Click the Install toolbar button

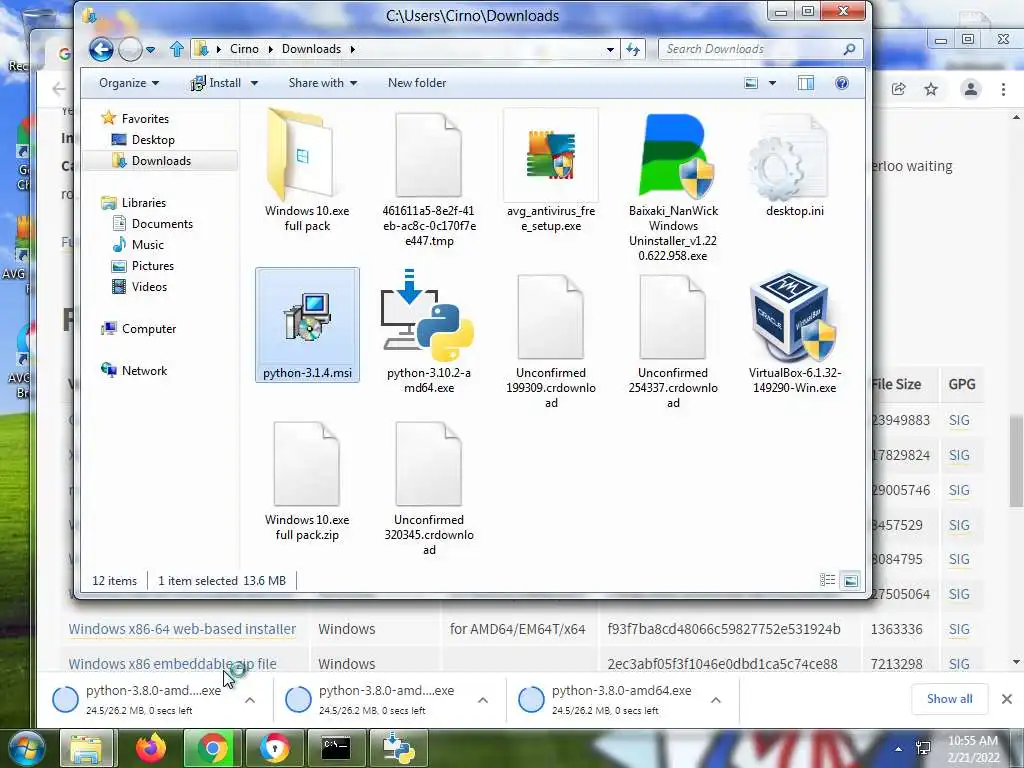[216, 83]
